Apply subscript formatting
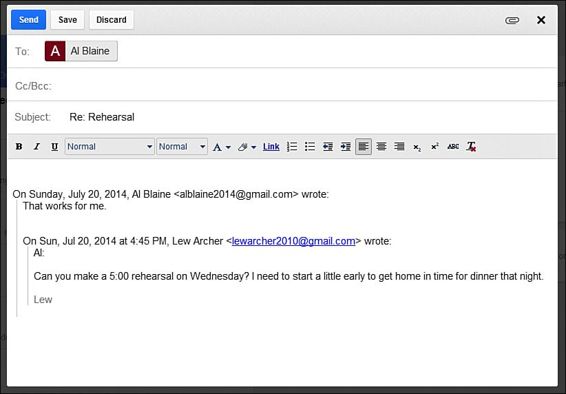 (x=417, y=147)
